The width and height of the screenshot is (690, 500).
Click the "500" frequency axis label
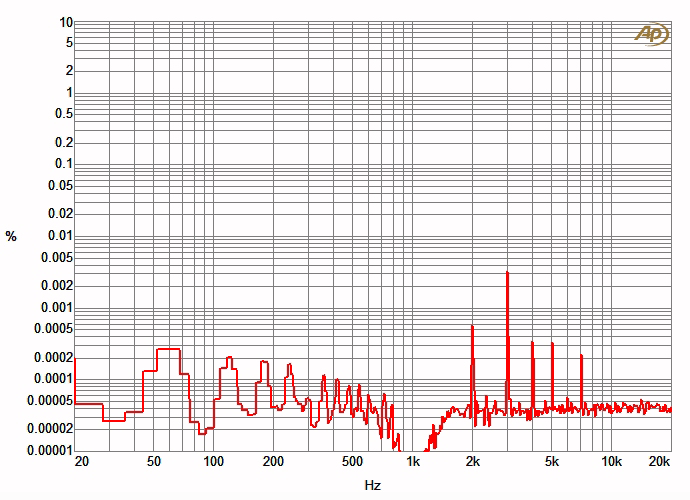coord(352,462)
